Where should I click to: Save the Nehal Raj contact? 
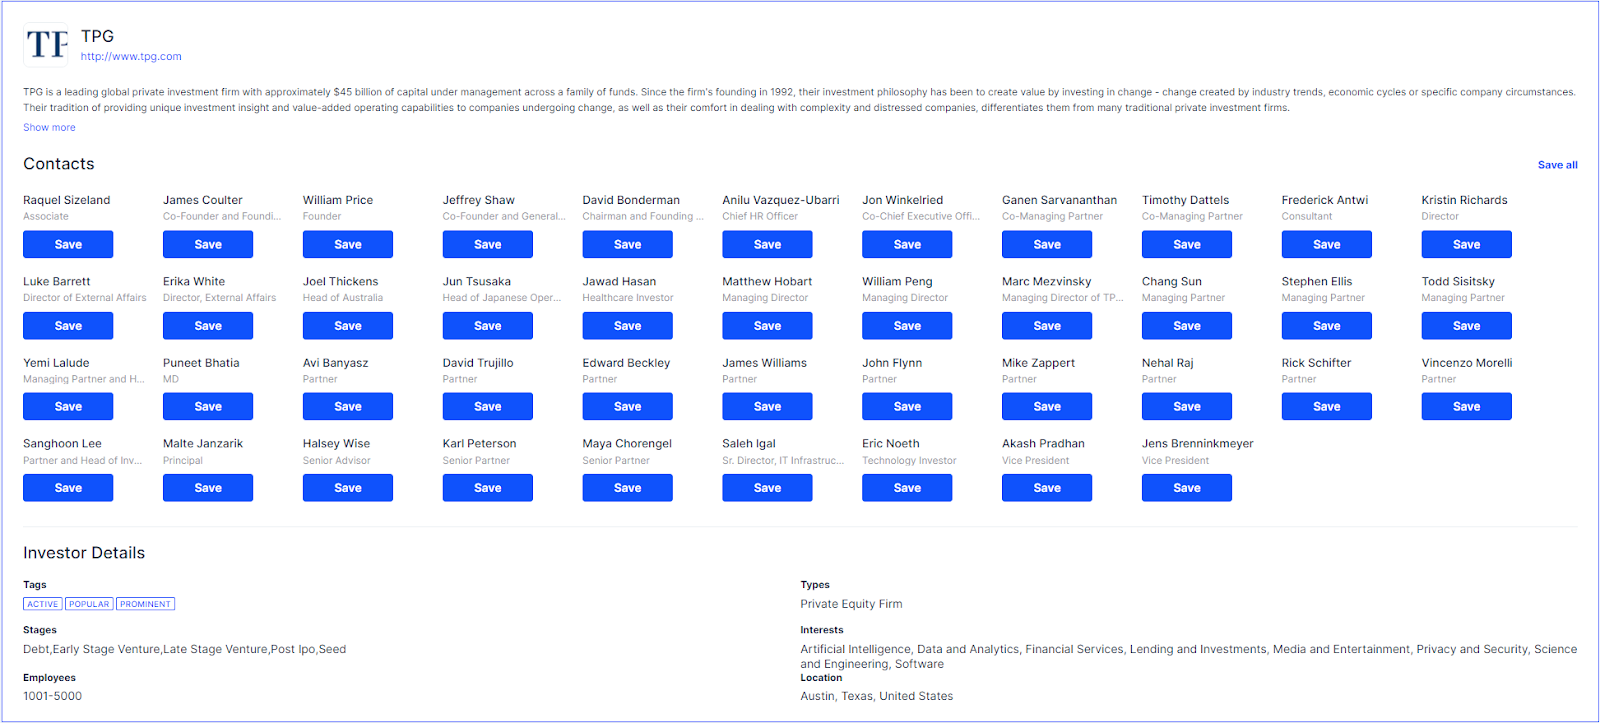pyautogui.click(x=1187, y=407)
